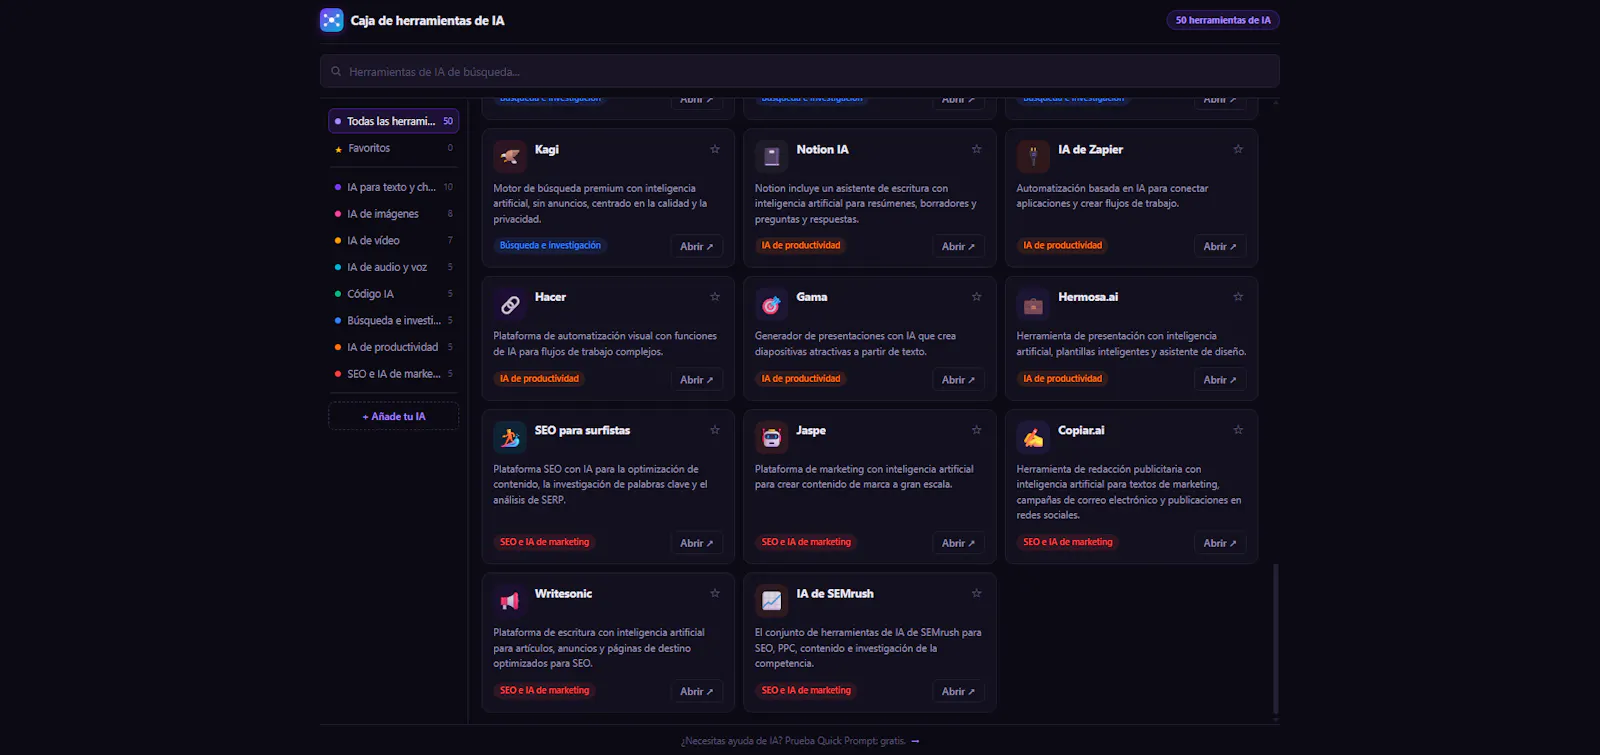
Task: Click Abrir on the Copiar.ai card
Action: (x=1220, y=543)
